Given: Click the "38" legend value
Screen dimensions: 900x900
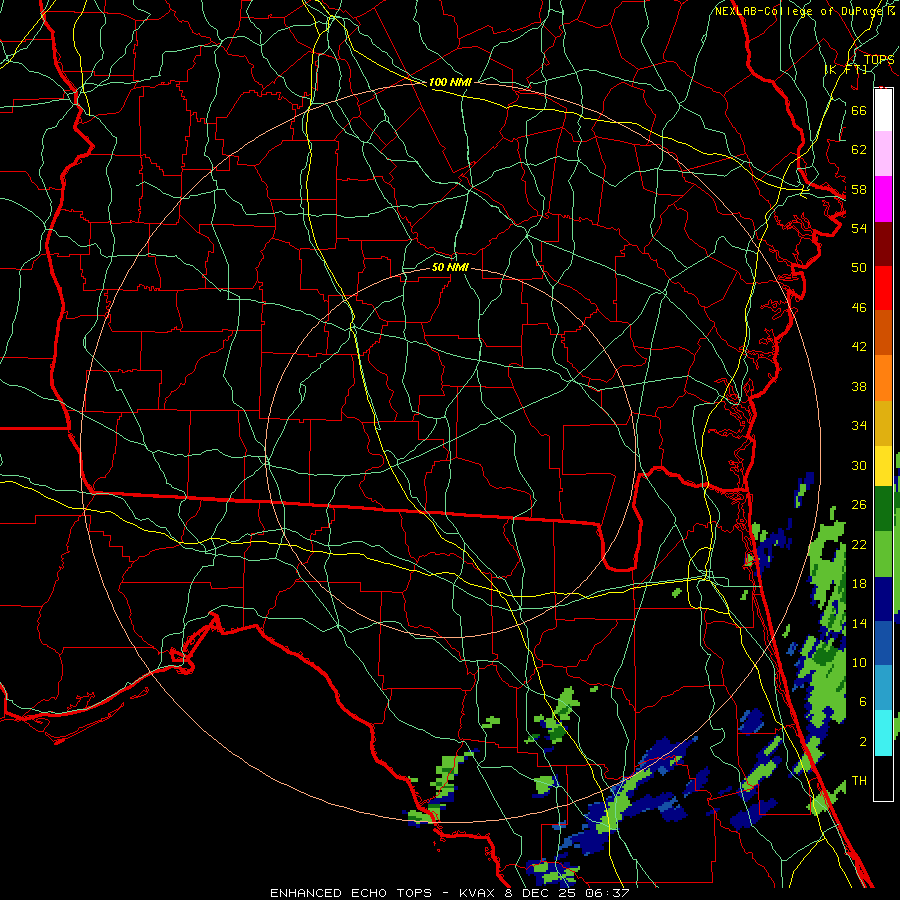Looking at the screenshot, I should tap(859, 386).
